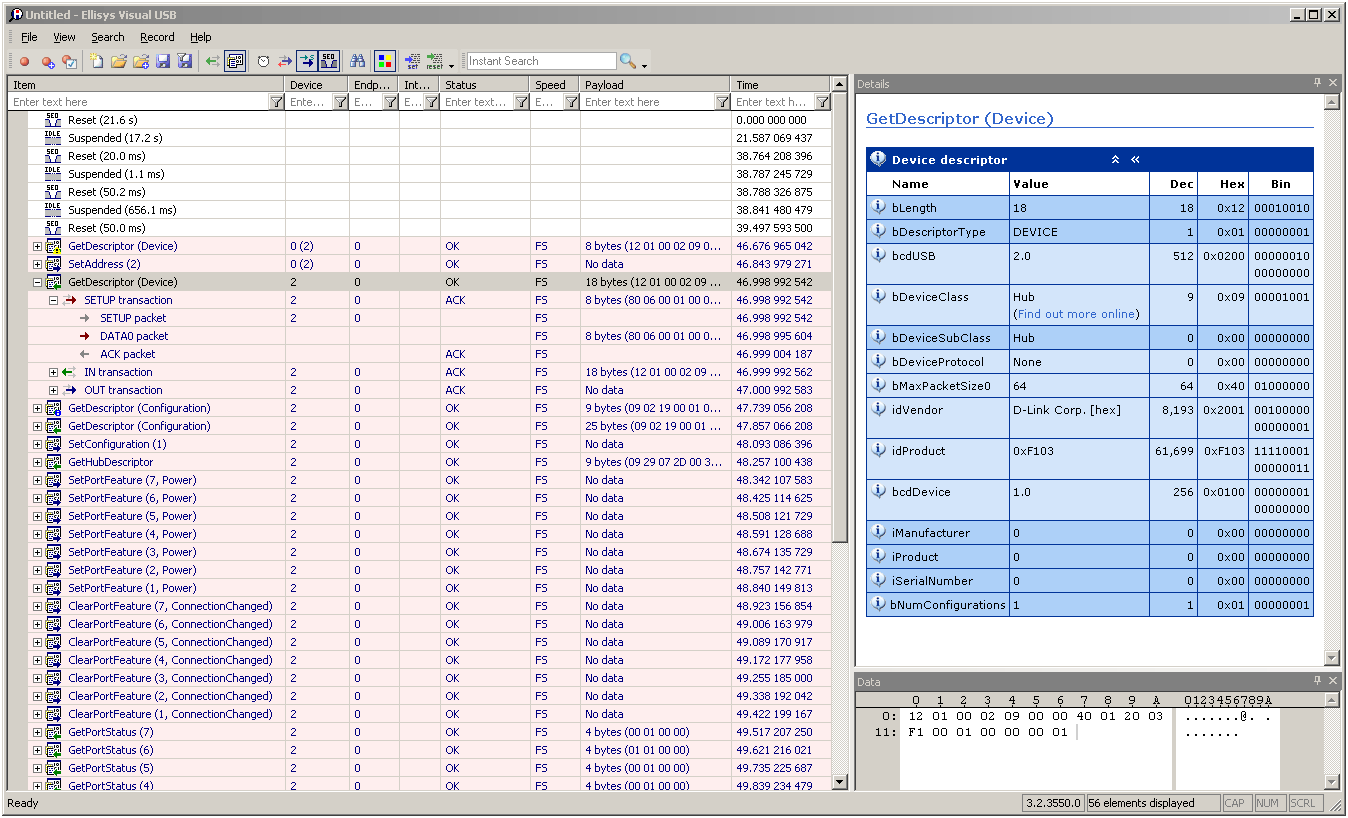The width and height of the screenshot is (1348, 818).
Task: Click the Set marker toolbar icon
Action: [x=411, y=62]
